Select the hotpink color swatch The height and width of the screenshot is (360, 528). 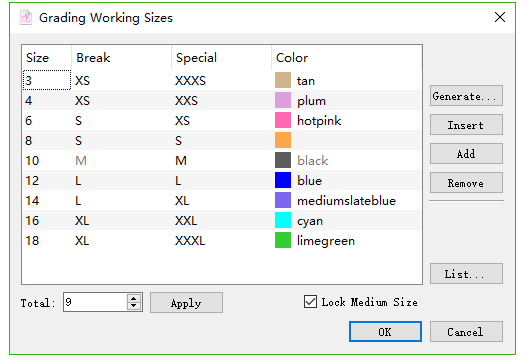click(x=283, y=120)
